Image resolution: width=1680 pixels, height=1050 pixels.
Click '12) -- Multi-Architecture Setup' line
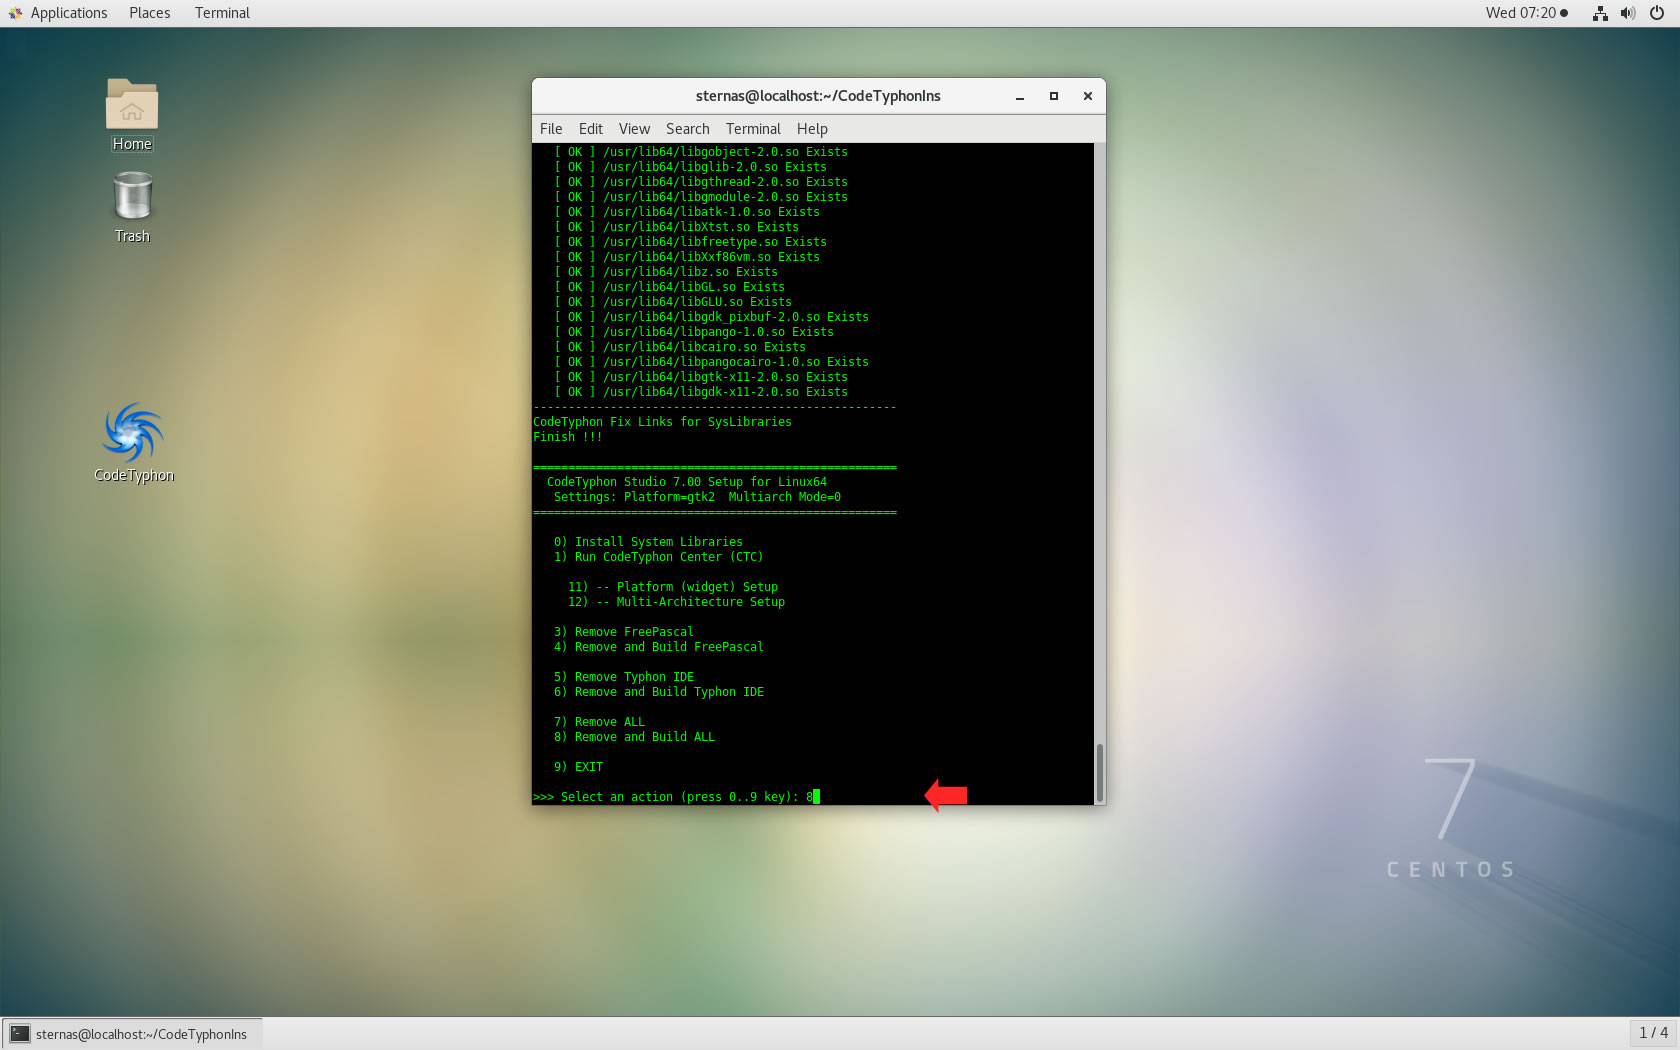tap(676, 602)
